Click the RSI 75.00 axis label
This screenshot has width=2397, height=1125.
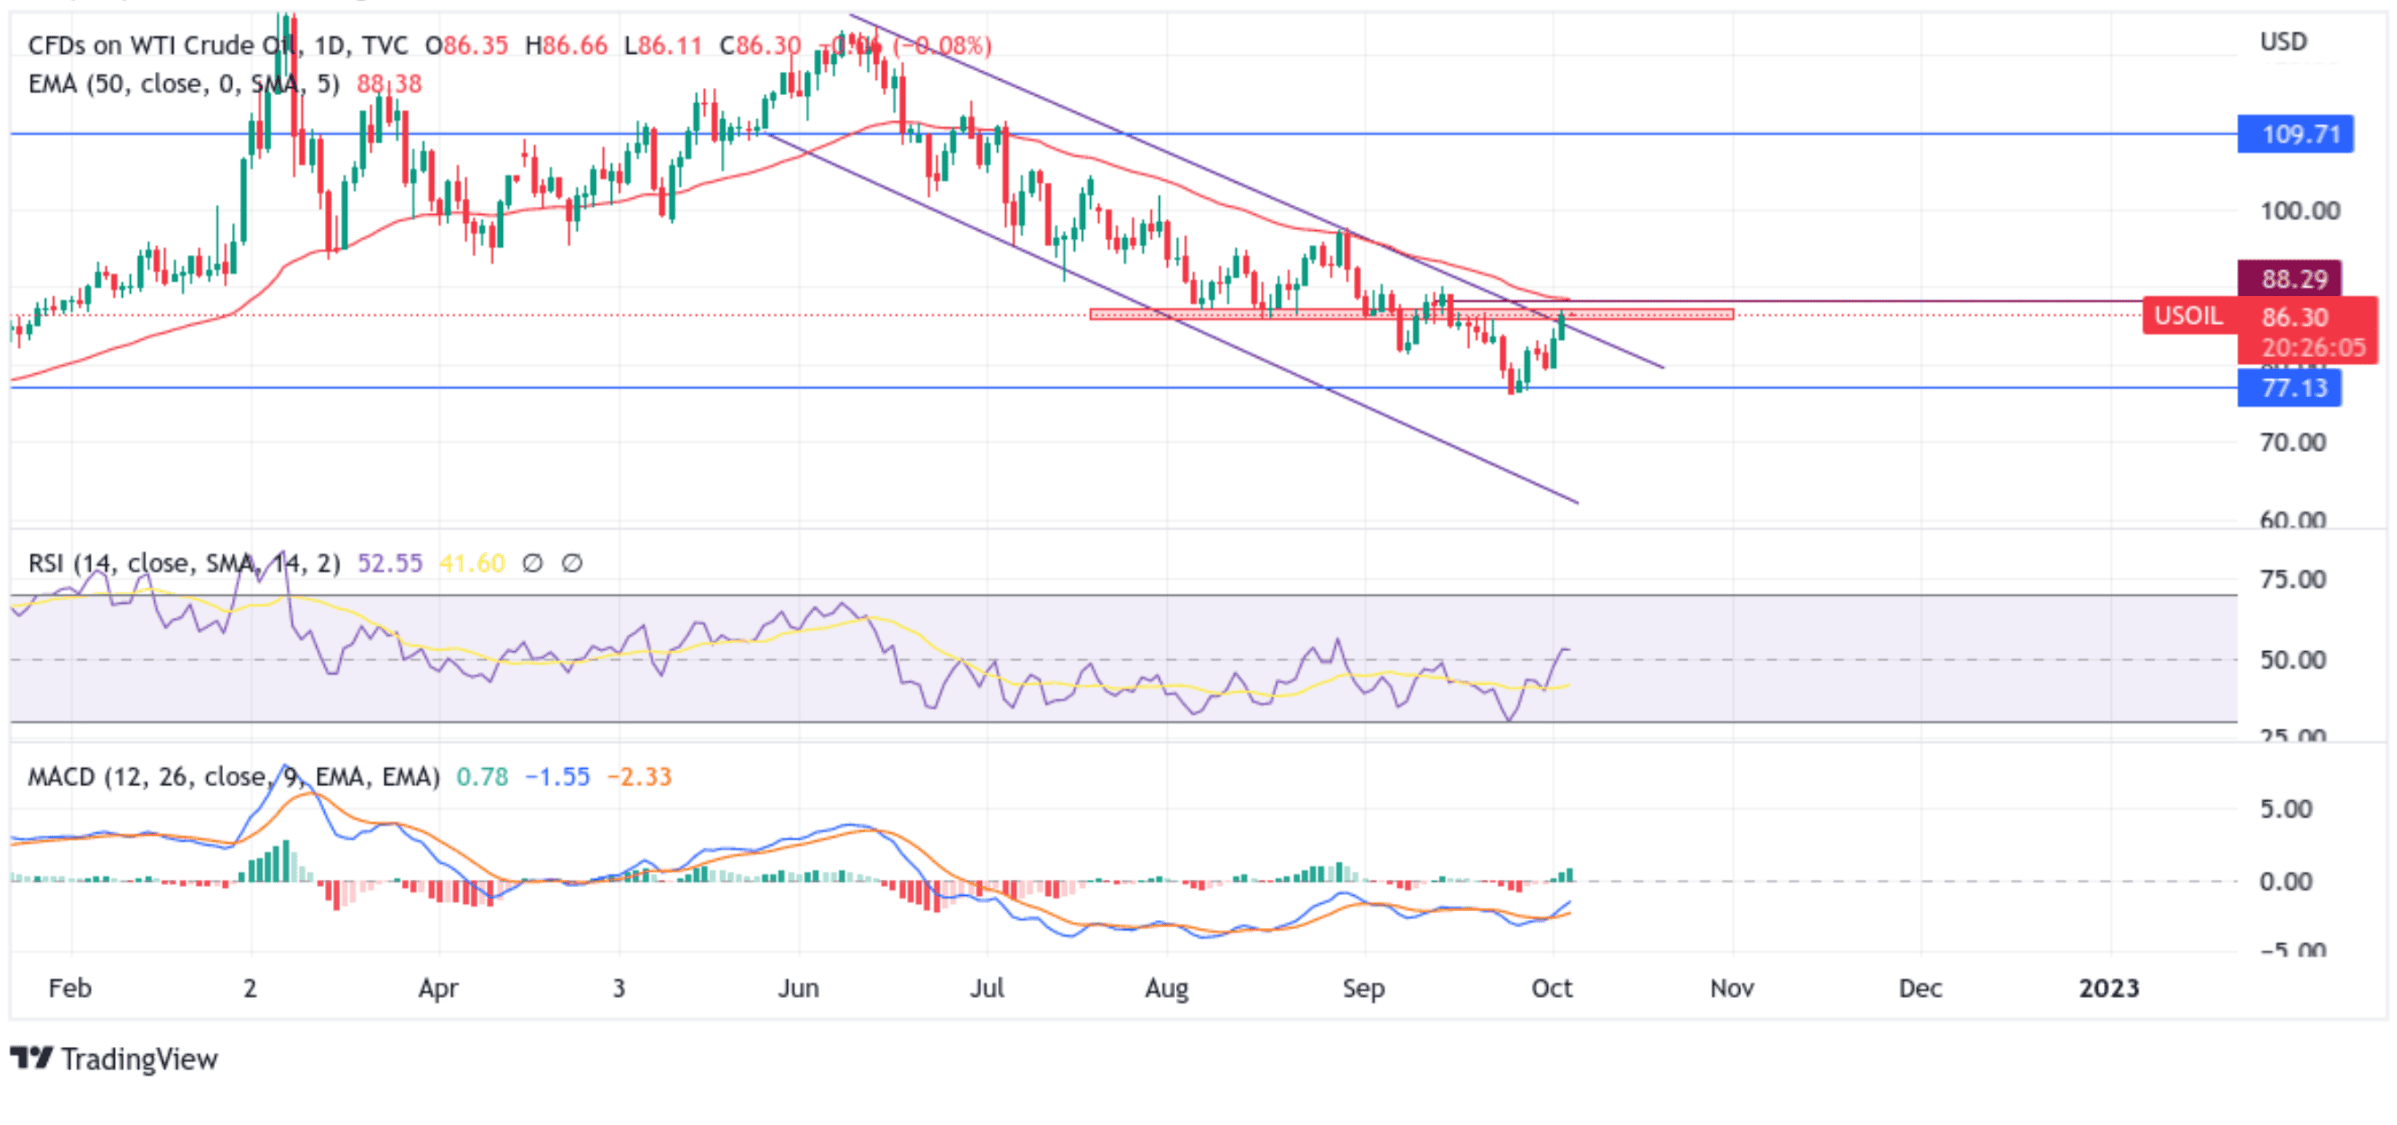2293,579
